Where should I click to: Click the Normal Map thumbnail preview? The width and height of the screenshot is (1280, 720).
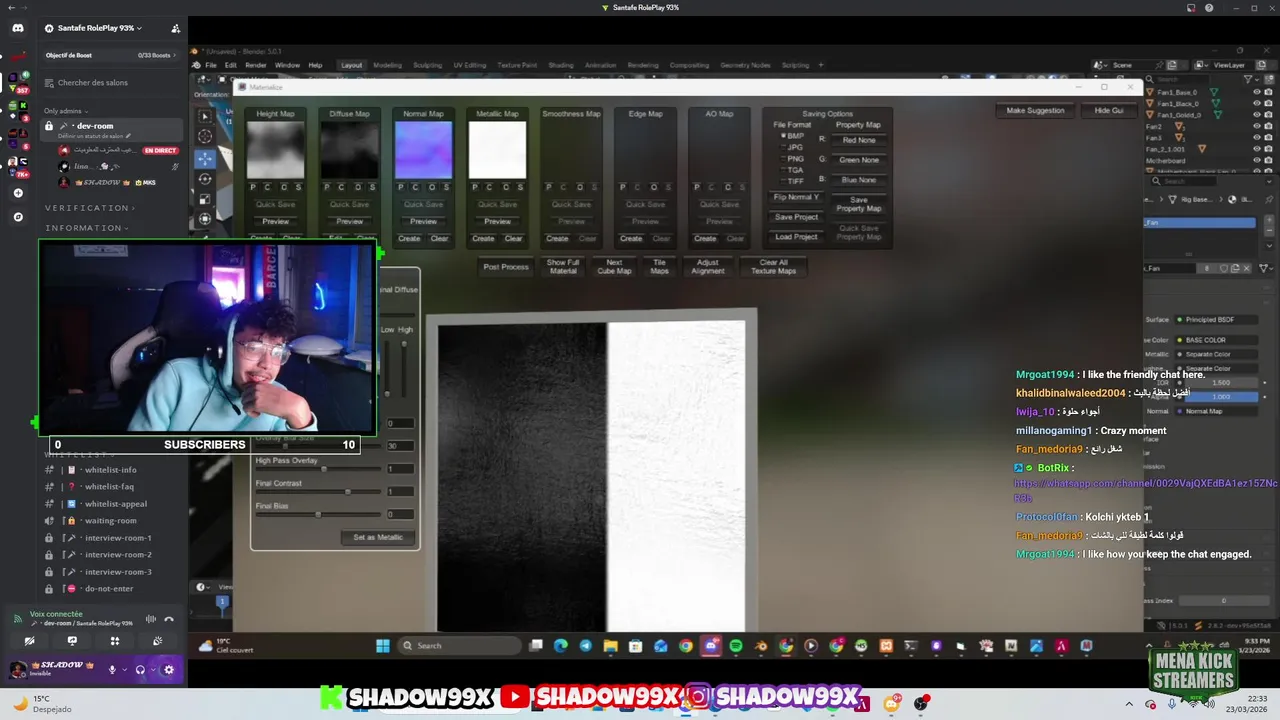coord(423,150)
